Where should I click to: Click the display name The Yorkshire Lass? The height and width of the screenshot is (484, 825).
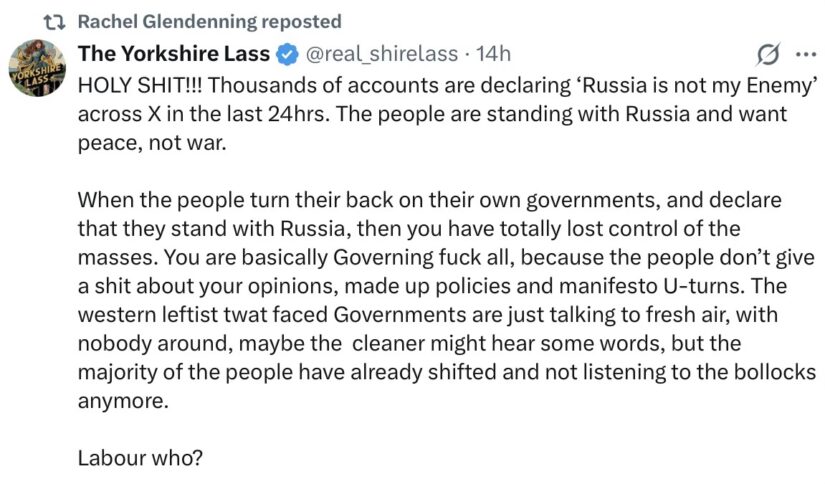pyautogui.click(x=174, y=54)
